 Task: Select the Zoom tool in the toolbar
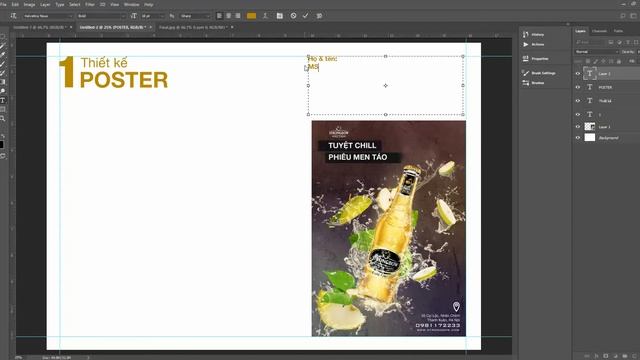pos(2,118)
